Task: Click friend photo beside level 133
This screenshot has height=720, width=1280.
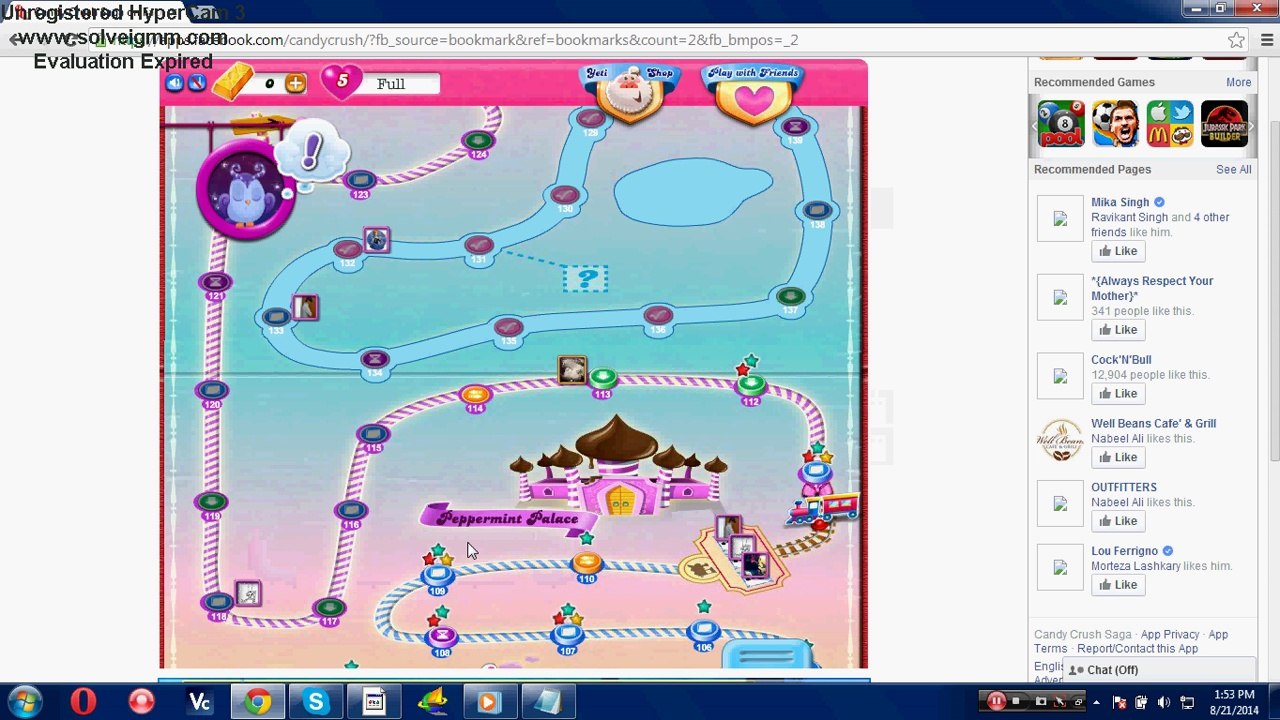Action: click(x=305, y=308)
